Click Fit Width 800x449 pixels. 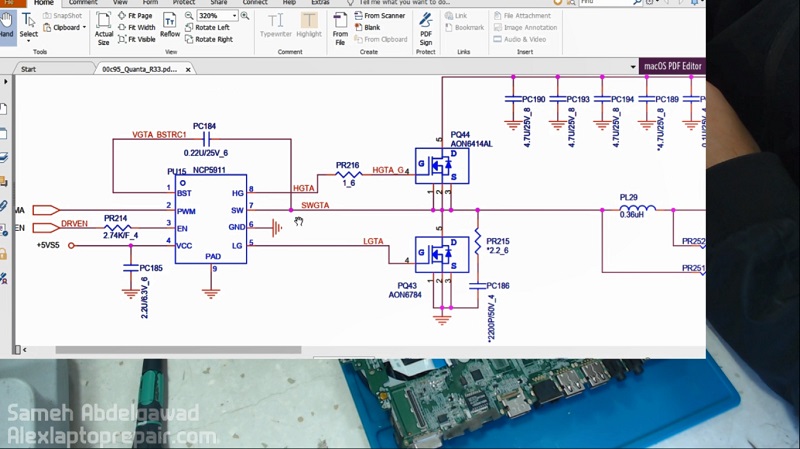pos(137,28)
